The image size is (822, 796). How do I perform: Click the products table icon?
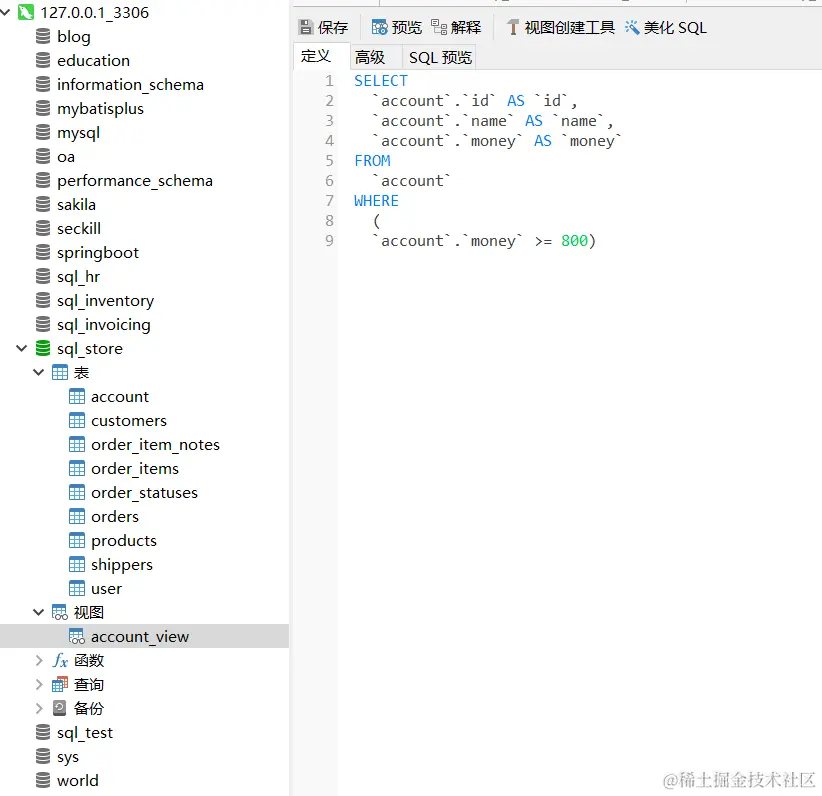(77, 540)
